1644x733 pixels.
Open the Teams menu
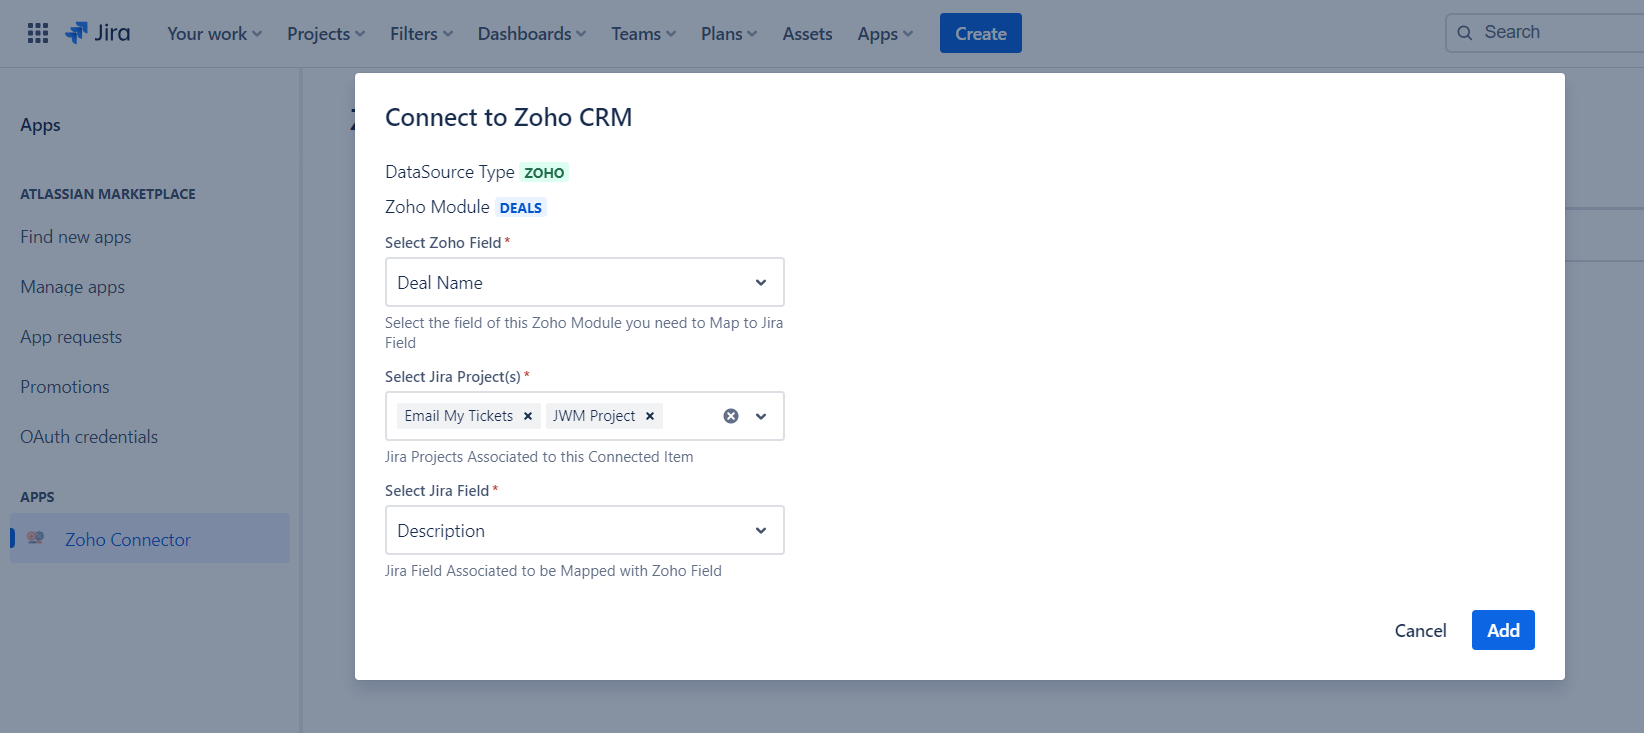pyautogui.click(x=644, y=33)
